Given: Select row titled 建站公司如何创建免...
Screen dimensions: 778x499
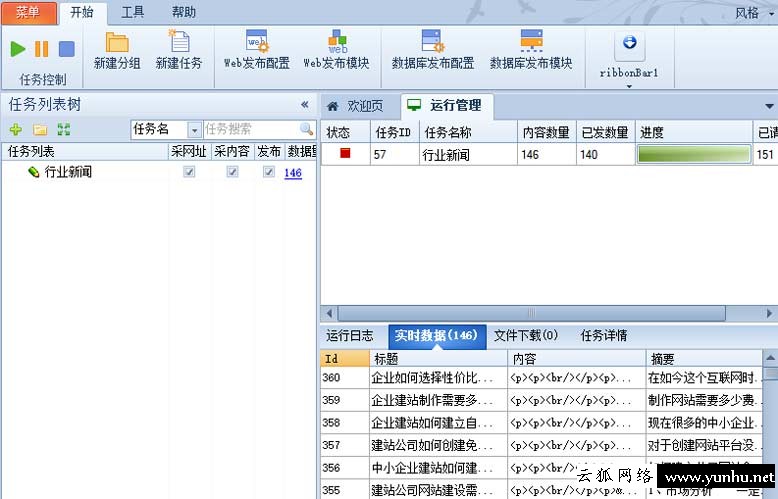Looking at the screenshot, I should (x=541, y=445).
